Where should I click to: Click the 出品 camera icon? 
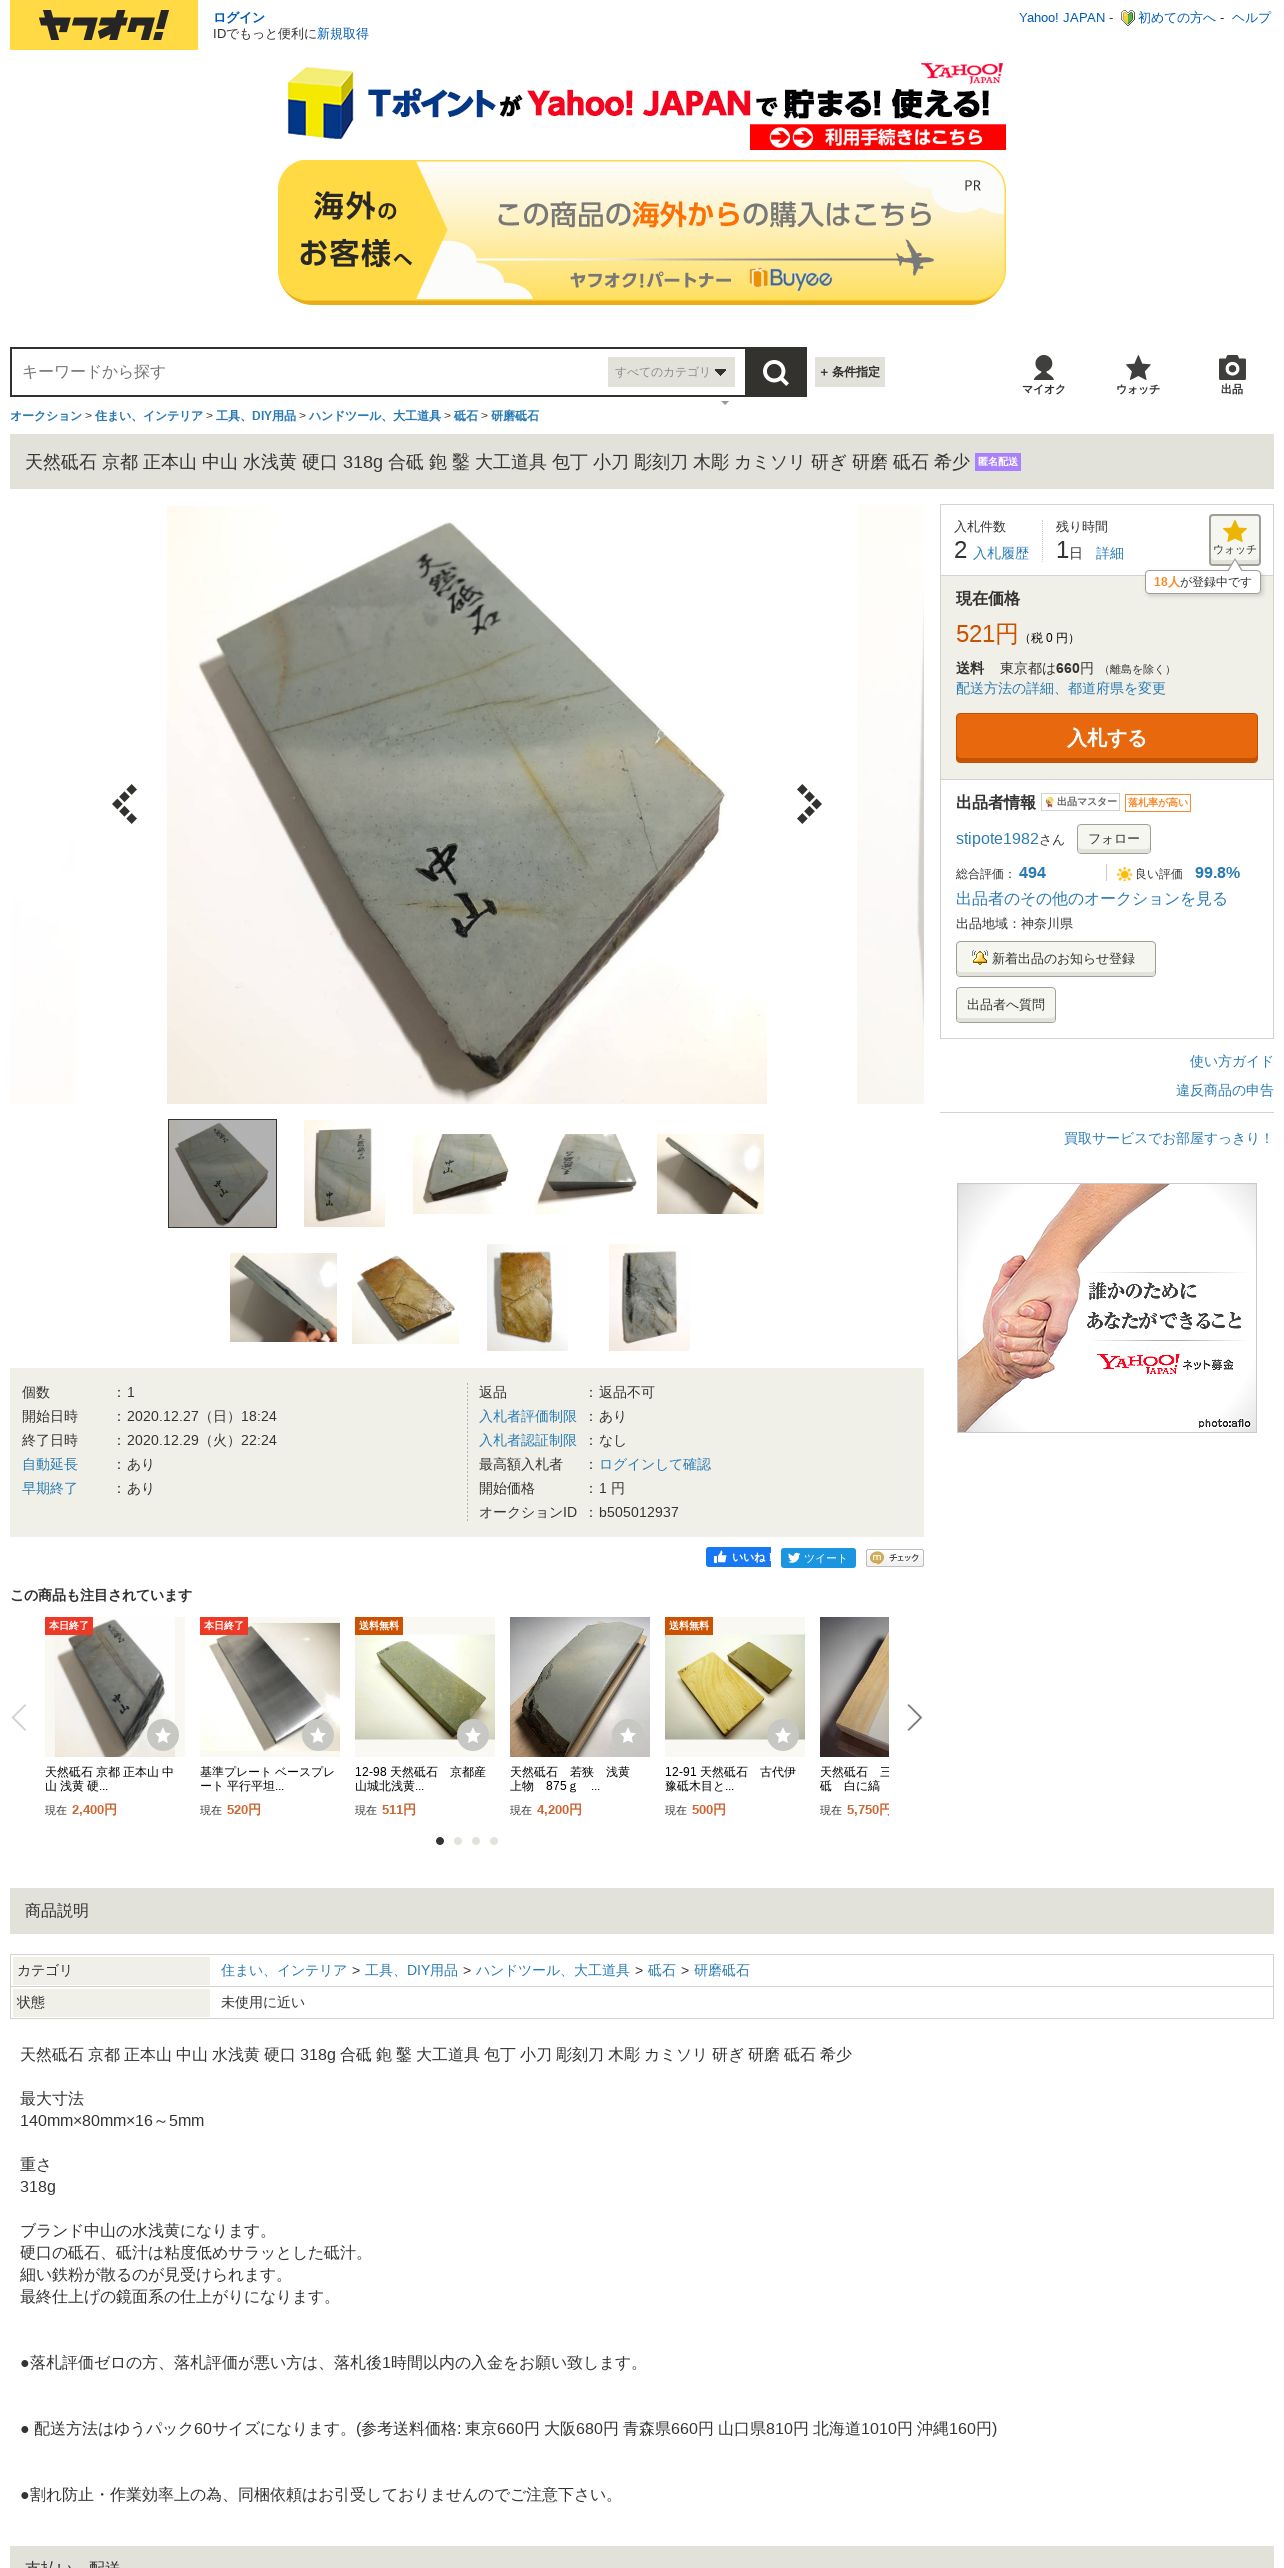pos(1232,375)
